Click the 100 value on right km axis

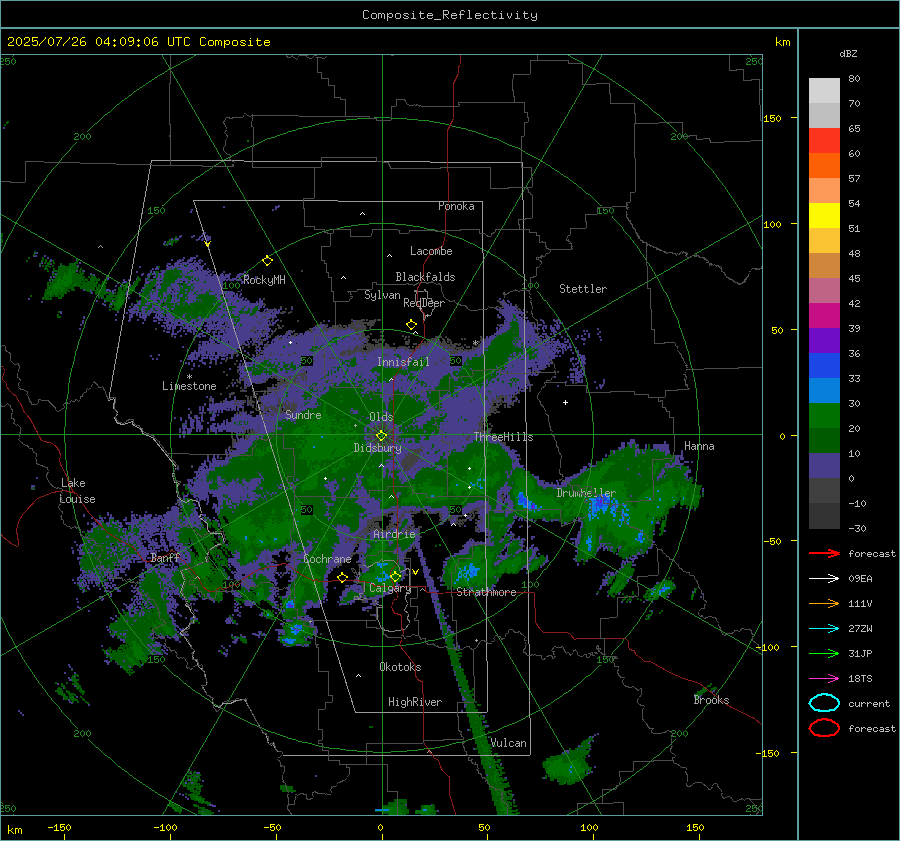772,224
